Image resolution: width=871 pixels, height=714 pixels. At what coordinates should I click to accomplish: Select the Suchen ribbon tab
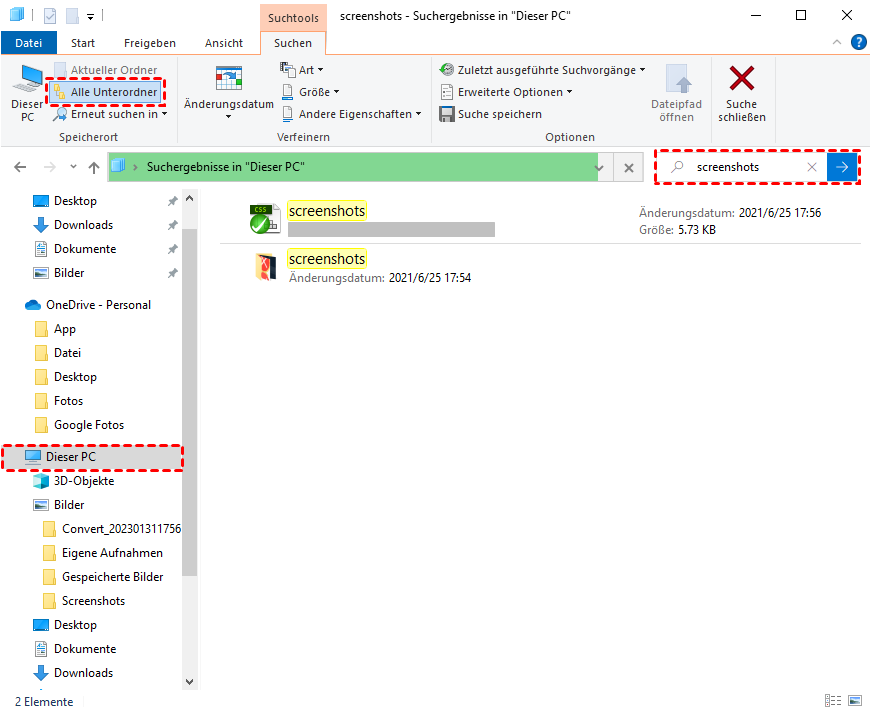[293, 43]
